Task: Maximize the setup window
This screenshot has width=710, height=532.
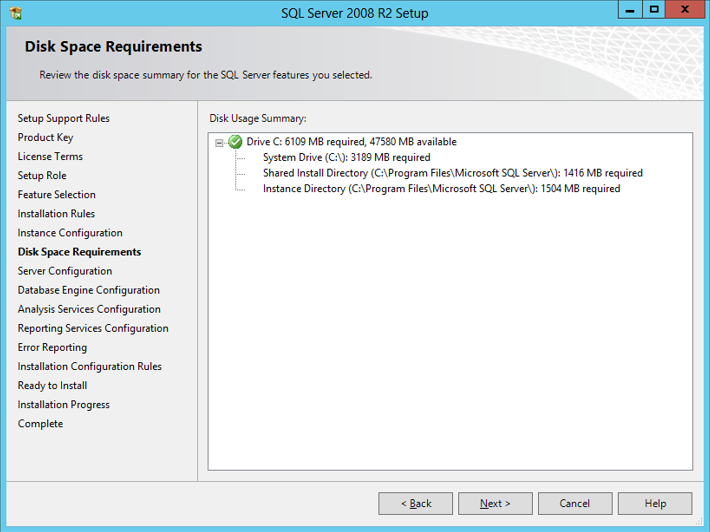Action: (x=654, y=9)
